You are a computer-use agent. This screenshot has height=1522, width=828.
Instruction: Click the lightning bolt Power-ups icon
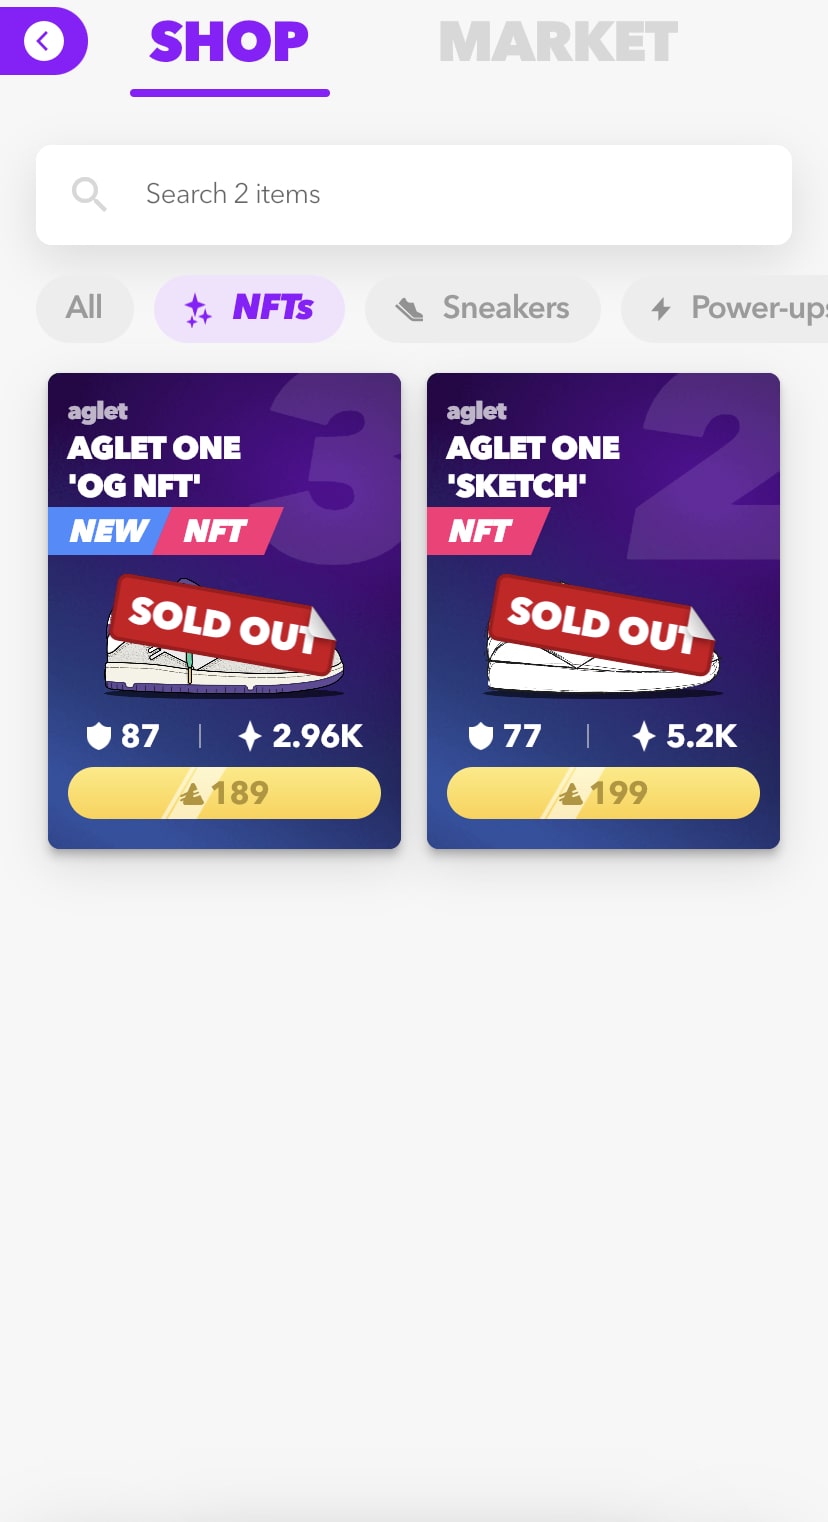(661, 309)
